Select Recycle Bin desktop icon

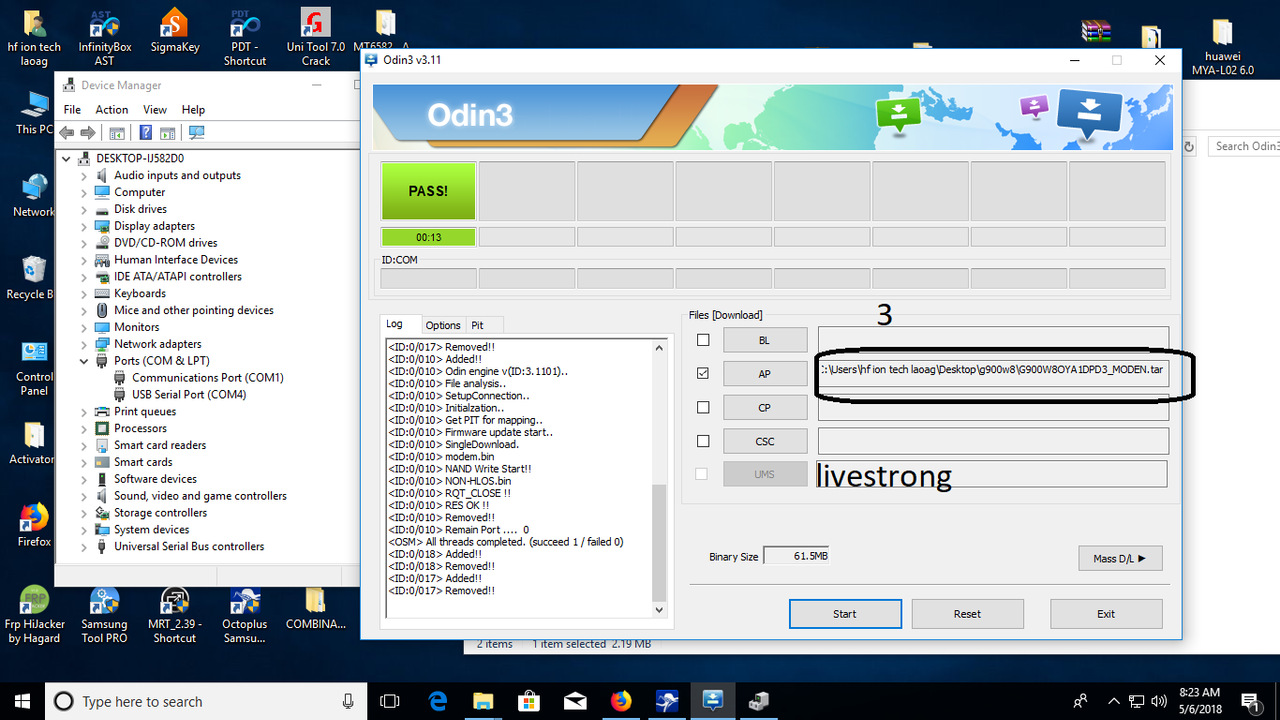pyautogui.click(x=33, y=277)
